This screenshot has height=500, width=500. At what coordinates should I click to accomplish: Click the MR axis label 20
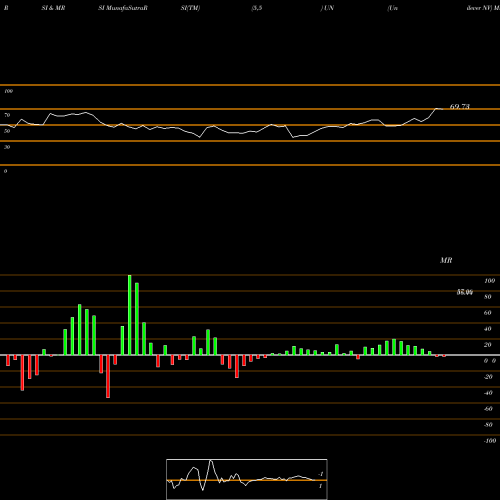[x=488, y=345]
